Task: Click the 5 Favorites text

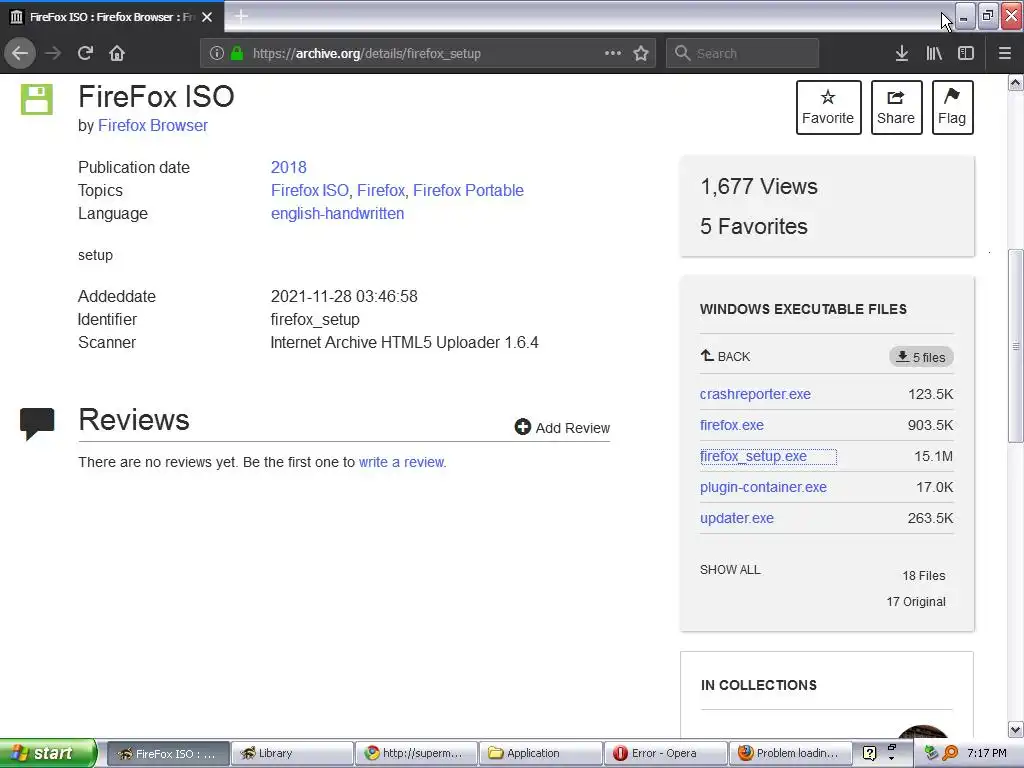Action: point(754,227)
